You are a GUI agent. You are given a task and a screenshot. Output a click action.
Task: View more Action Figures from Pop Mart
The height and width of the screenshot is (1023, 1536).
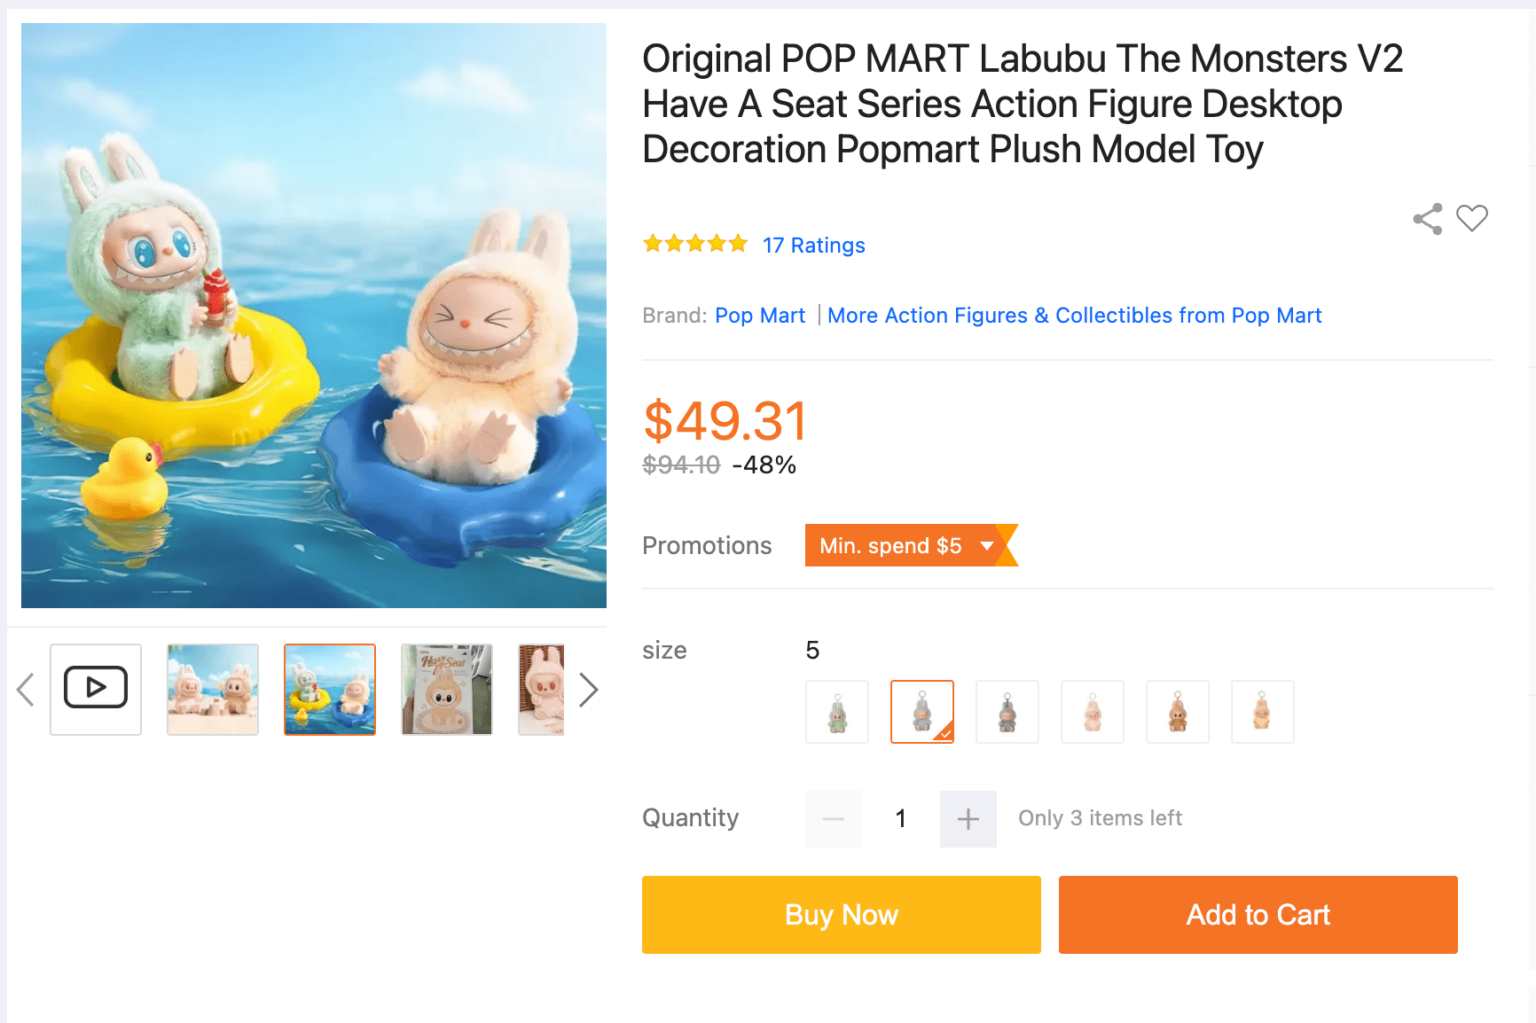pos(1075,315)
